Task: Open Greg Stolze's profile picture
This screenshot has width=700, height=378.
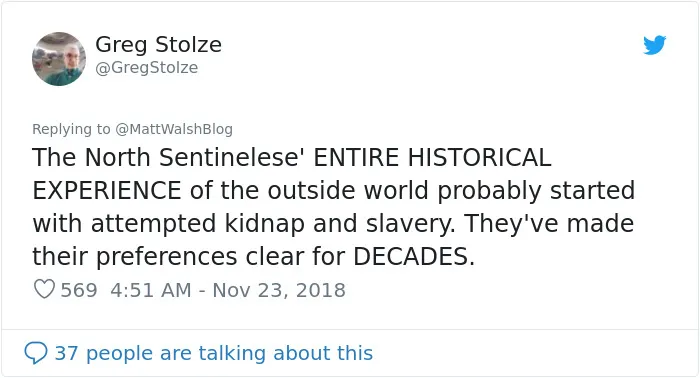Action: [x=59, y=59]
